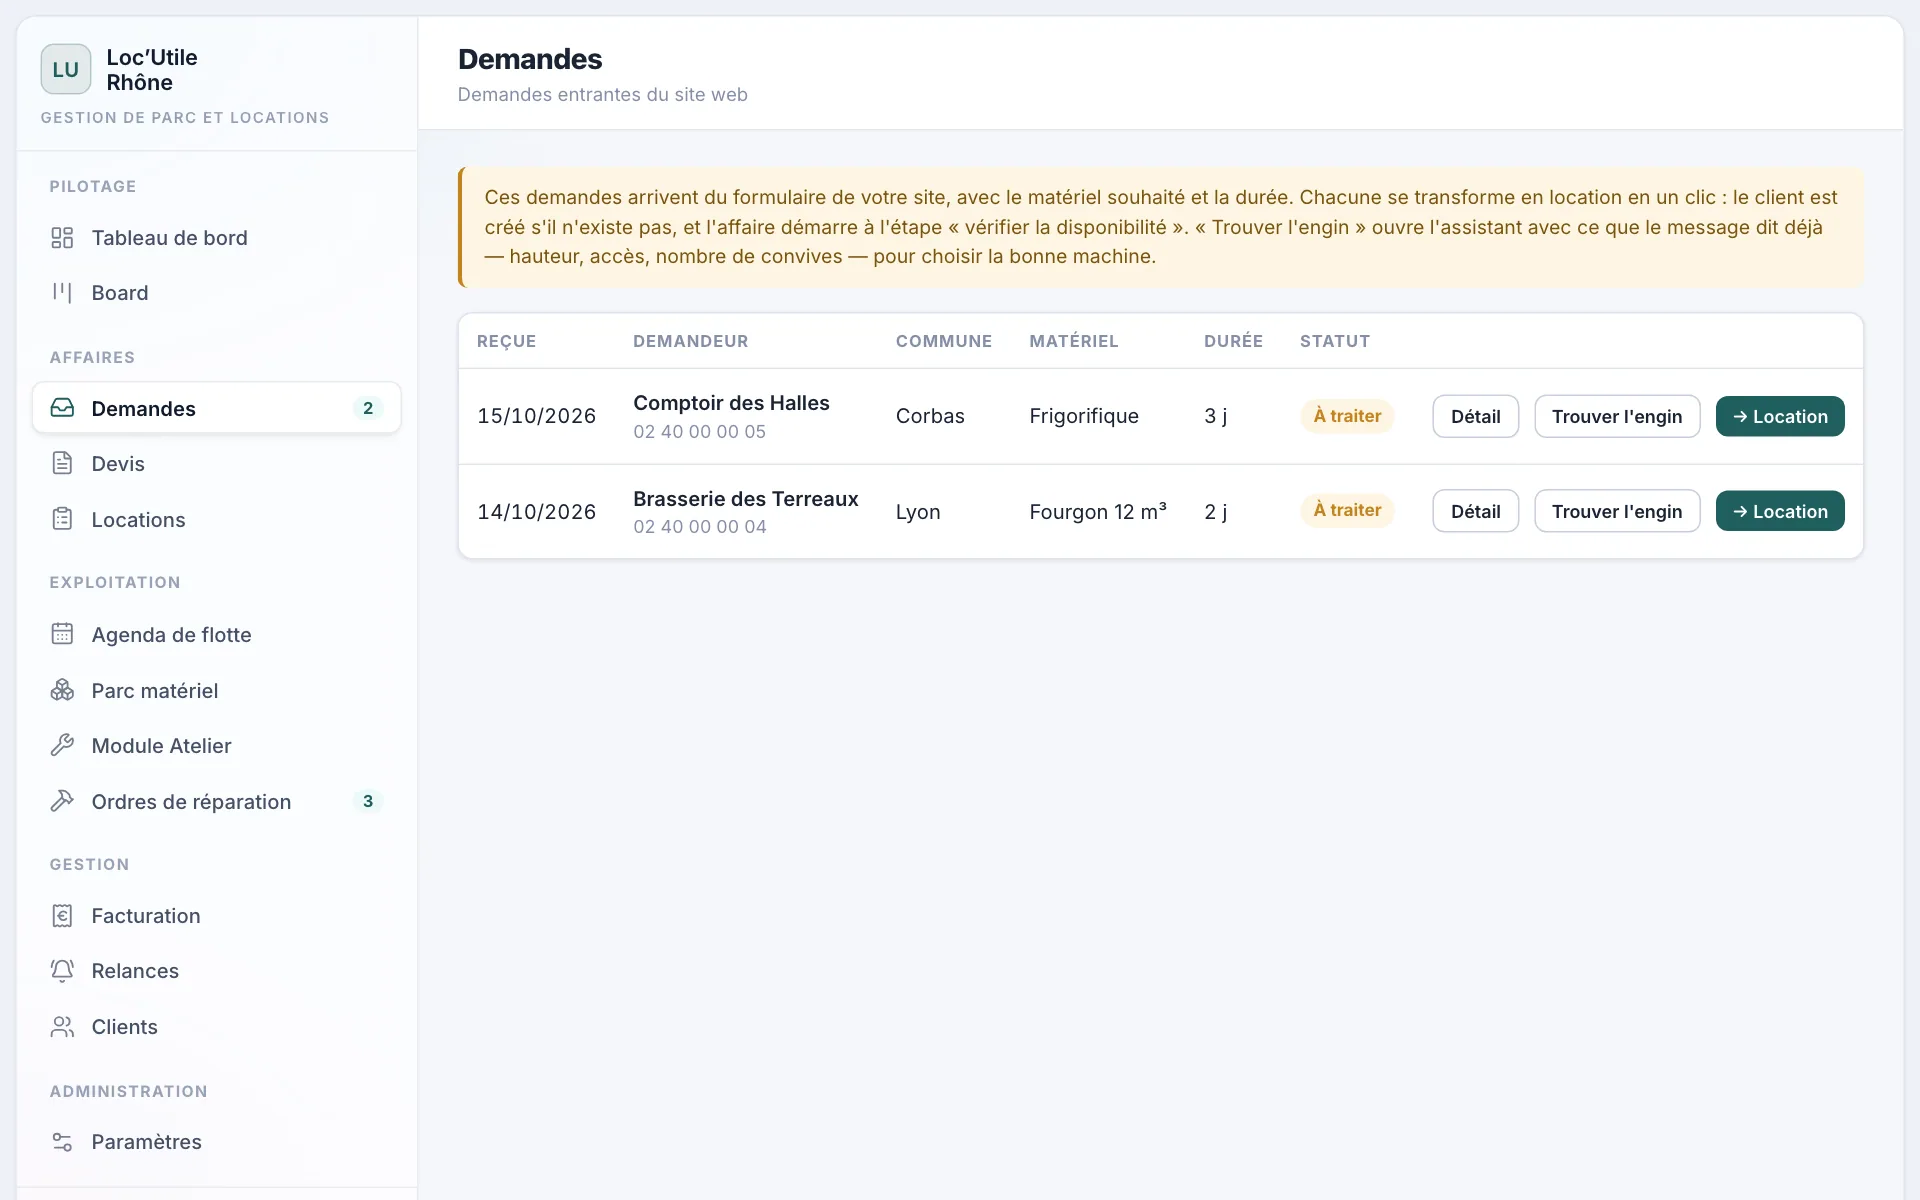
Task: Open Détail for Brasserie des Terreaux
Action: point(1475,511)
